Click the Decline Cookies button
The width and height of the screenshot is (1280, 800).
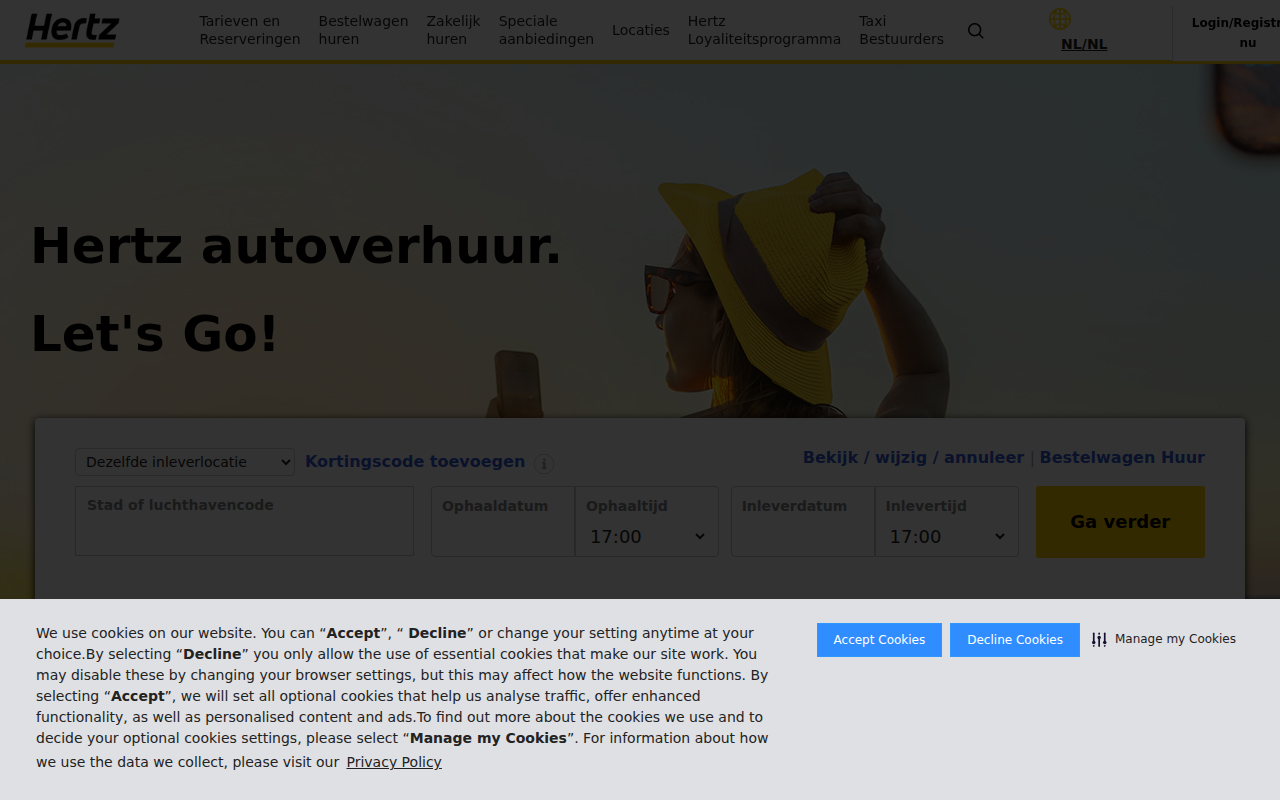[1015, 640]
